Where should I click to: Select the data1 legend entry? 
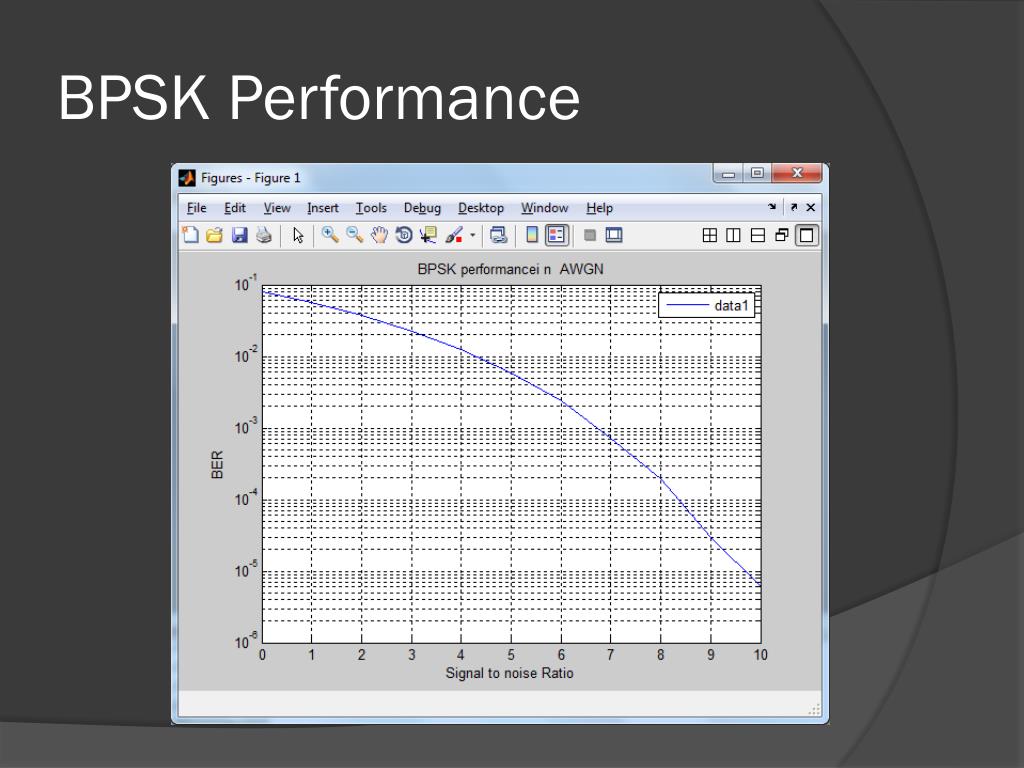(x=706, y=305)
